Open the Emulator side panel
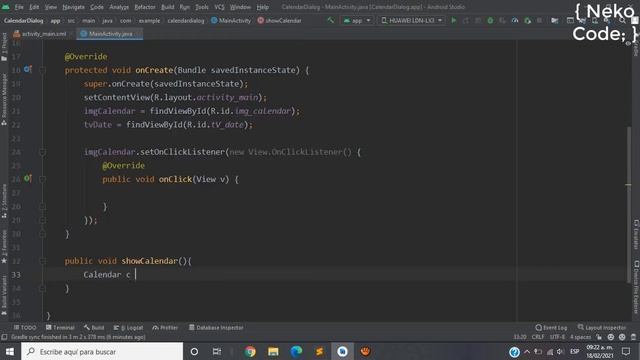Viewport: 640px width, 360px height. pos(636,234)
